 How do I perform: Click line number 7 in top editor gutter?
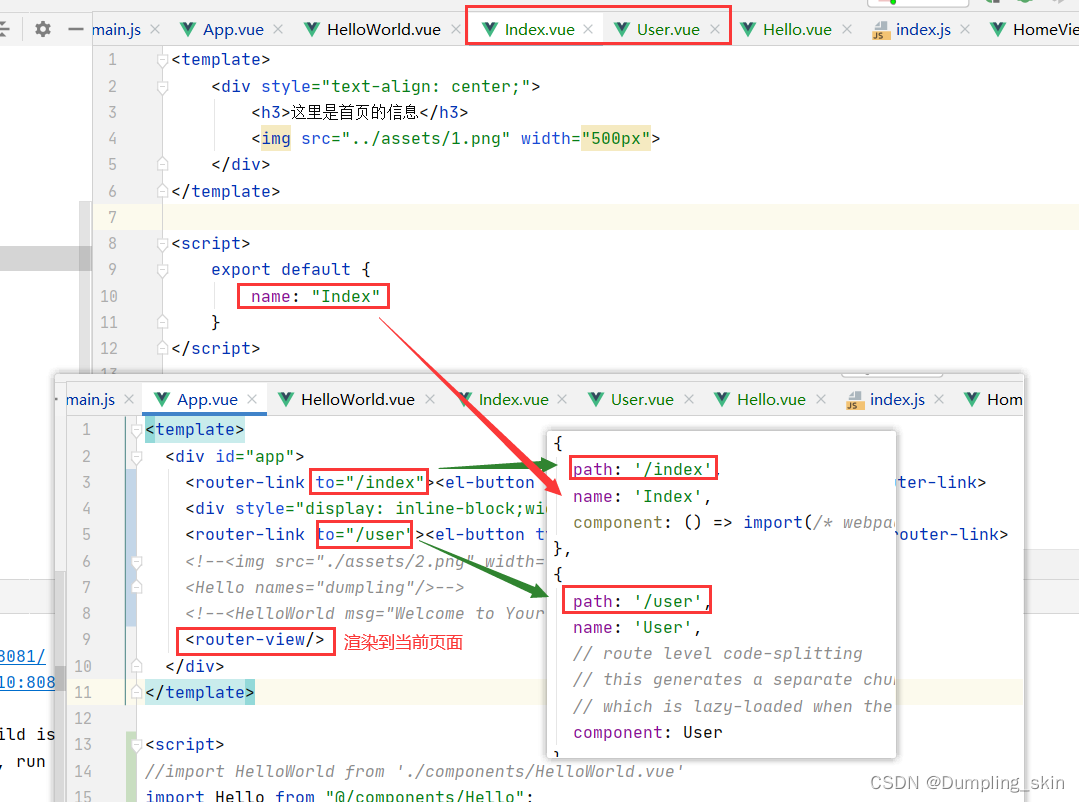pyautogui.click(x=112, y=218)
